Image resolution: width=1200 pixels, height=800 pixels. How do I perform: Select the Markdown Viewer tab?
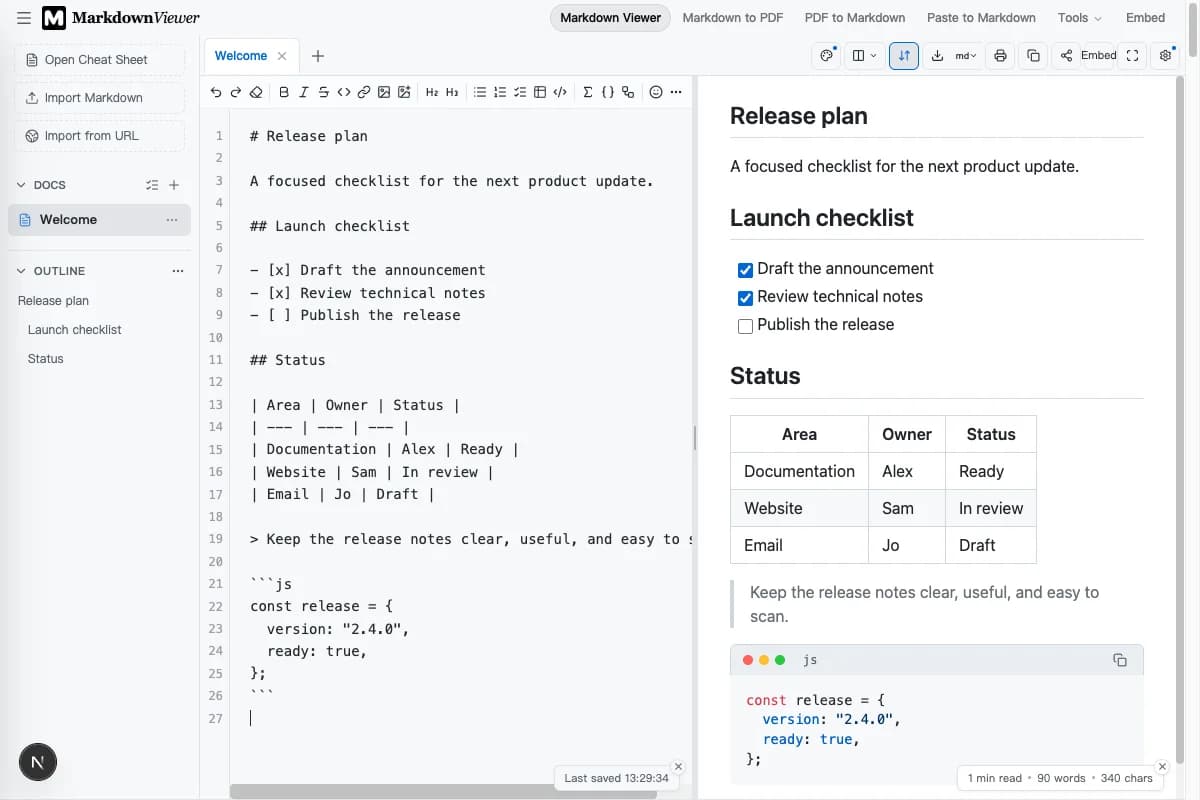coord(610,18)
